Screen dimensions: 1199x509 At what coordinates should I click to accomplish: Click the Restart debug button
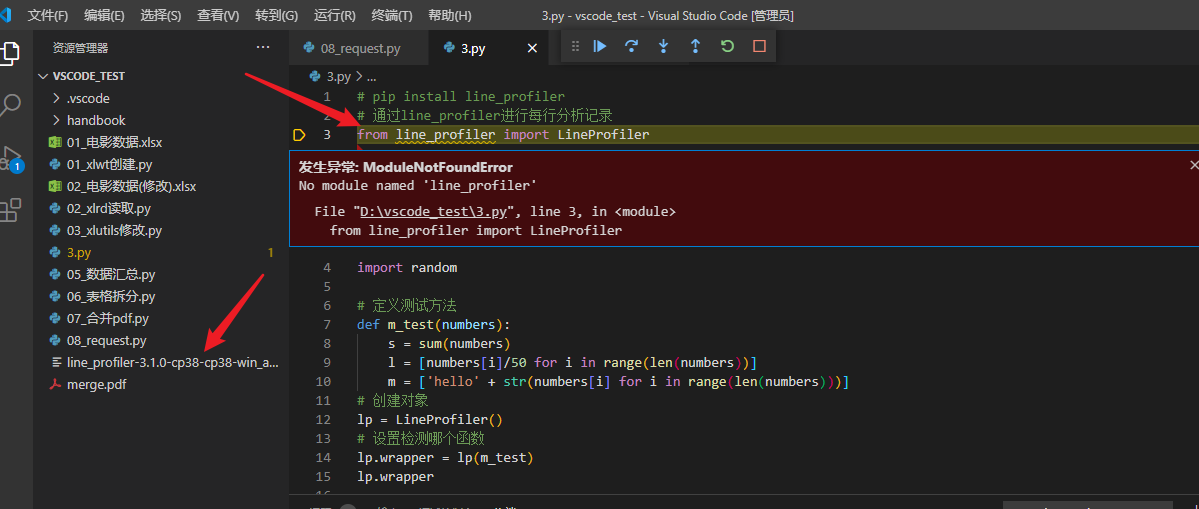[x=727, y=47]
